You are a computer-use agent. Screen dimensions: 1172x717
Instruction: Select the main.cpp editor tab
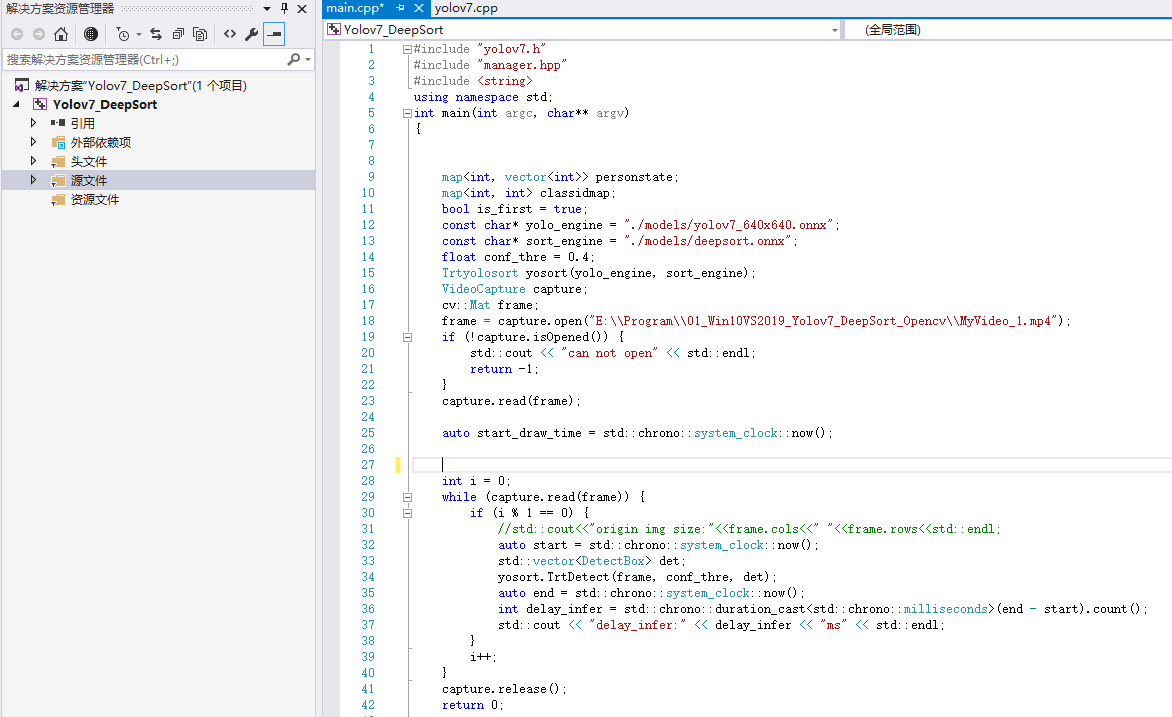click(354, 8)
